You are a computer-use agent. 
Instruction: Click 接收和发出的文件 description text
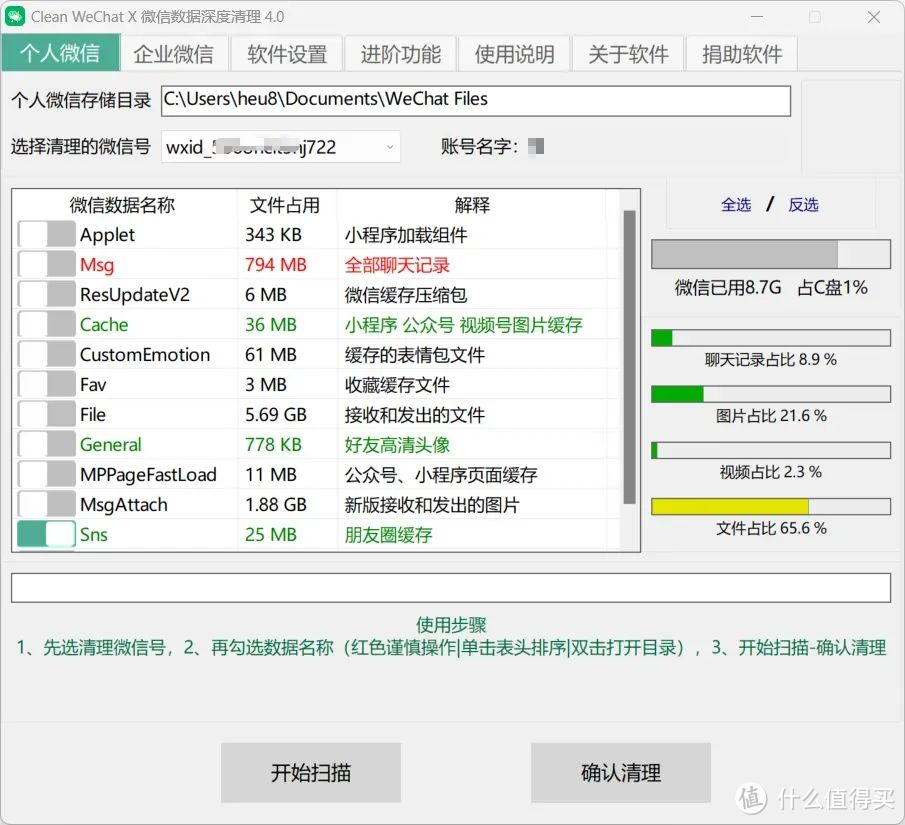coord(414,415)
